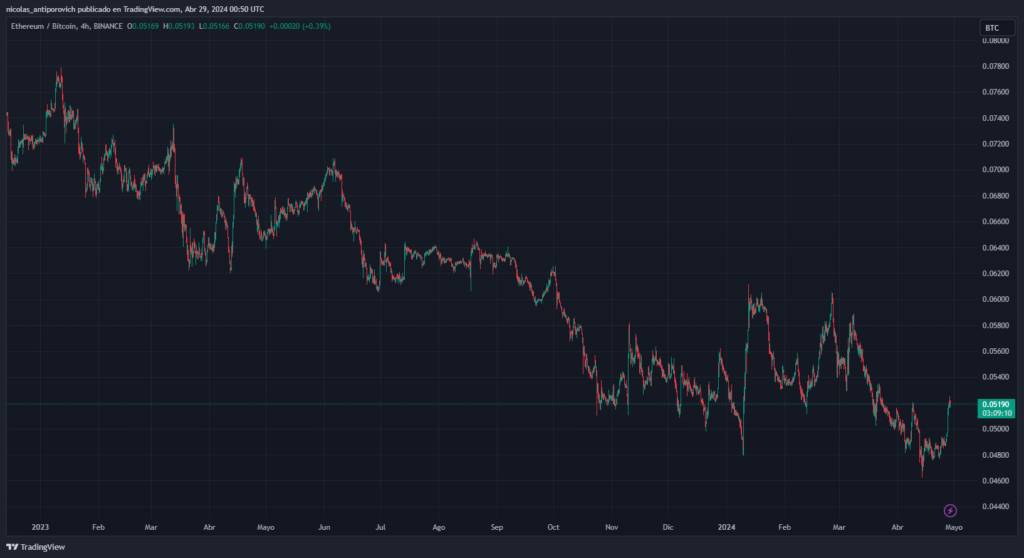The image size is (1024, 558).
Task: Select the Jun label on time axis
Action: pos(323,525)
